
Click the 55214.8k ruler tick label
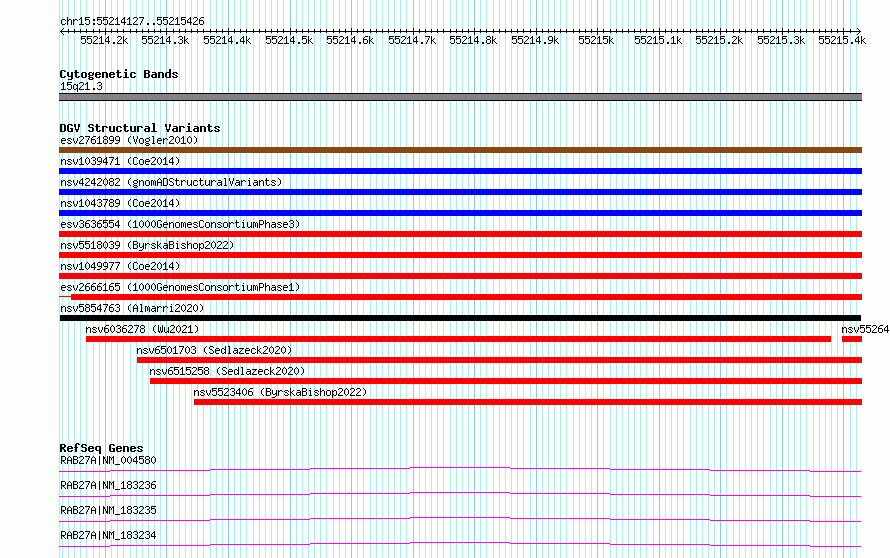473,40
